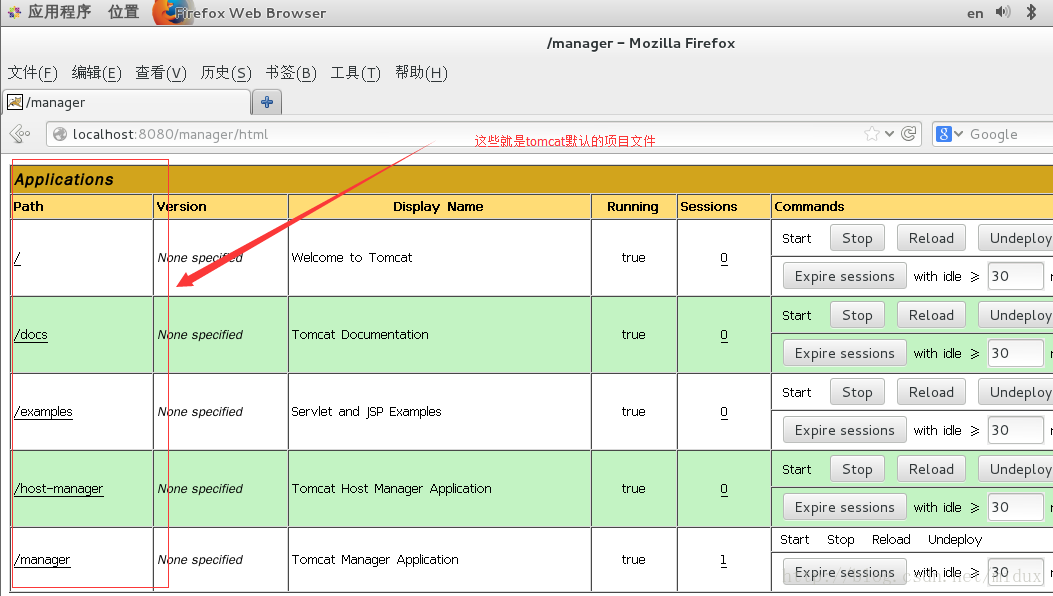Open the 书签(B) bookmarks menu
The image size is (1053, 596).
(x=290, y=73)
